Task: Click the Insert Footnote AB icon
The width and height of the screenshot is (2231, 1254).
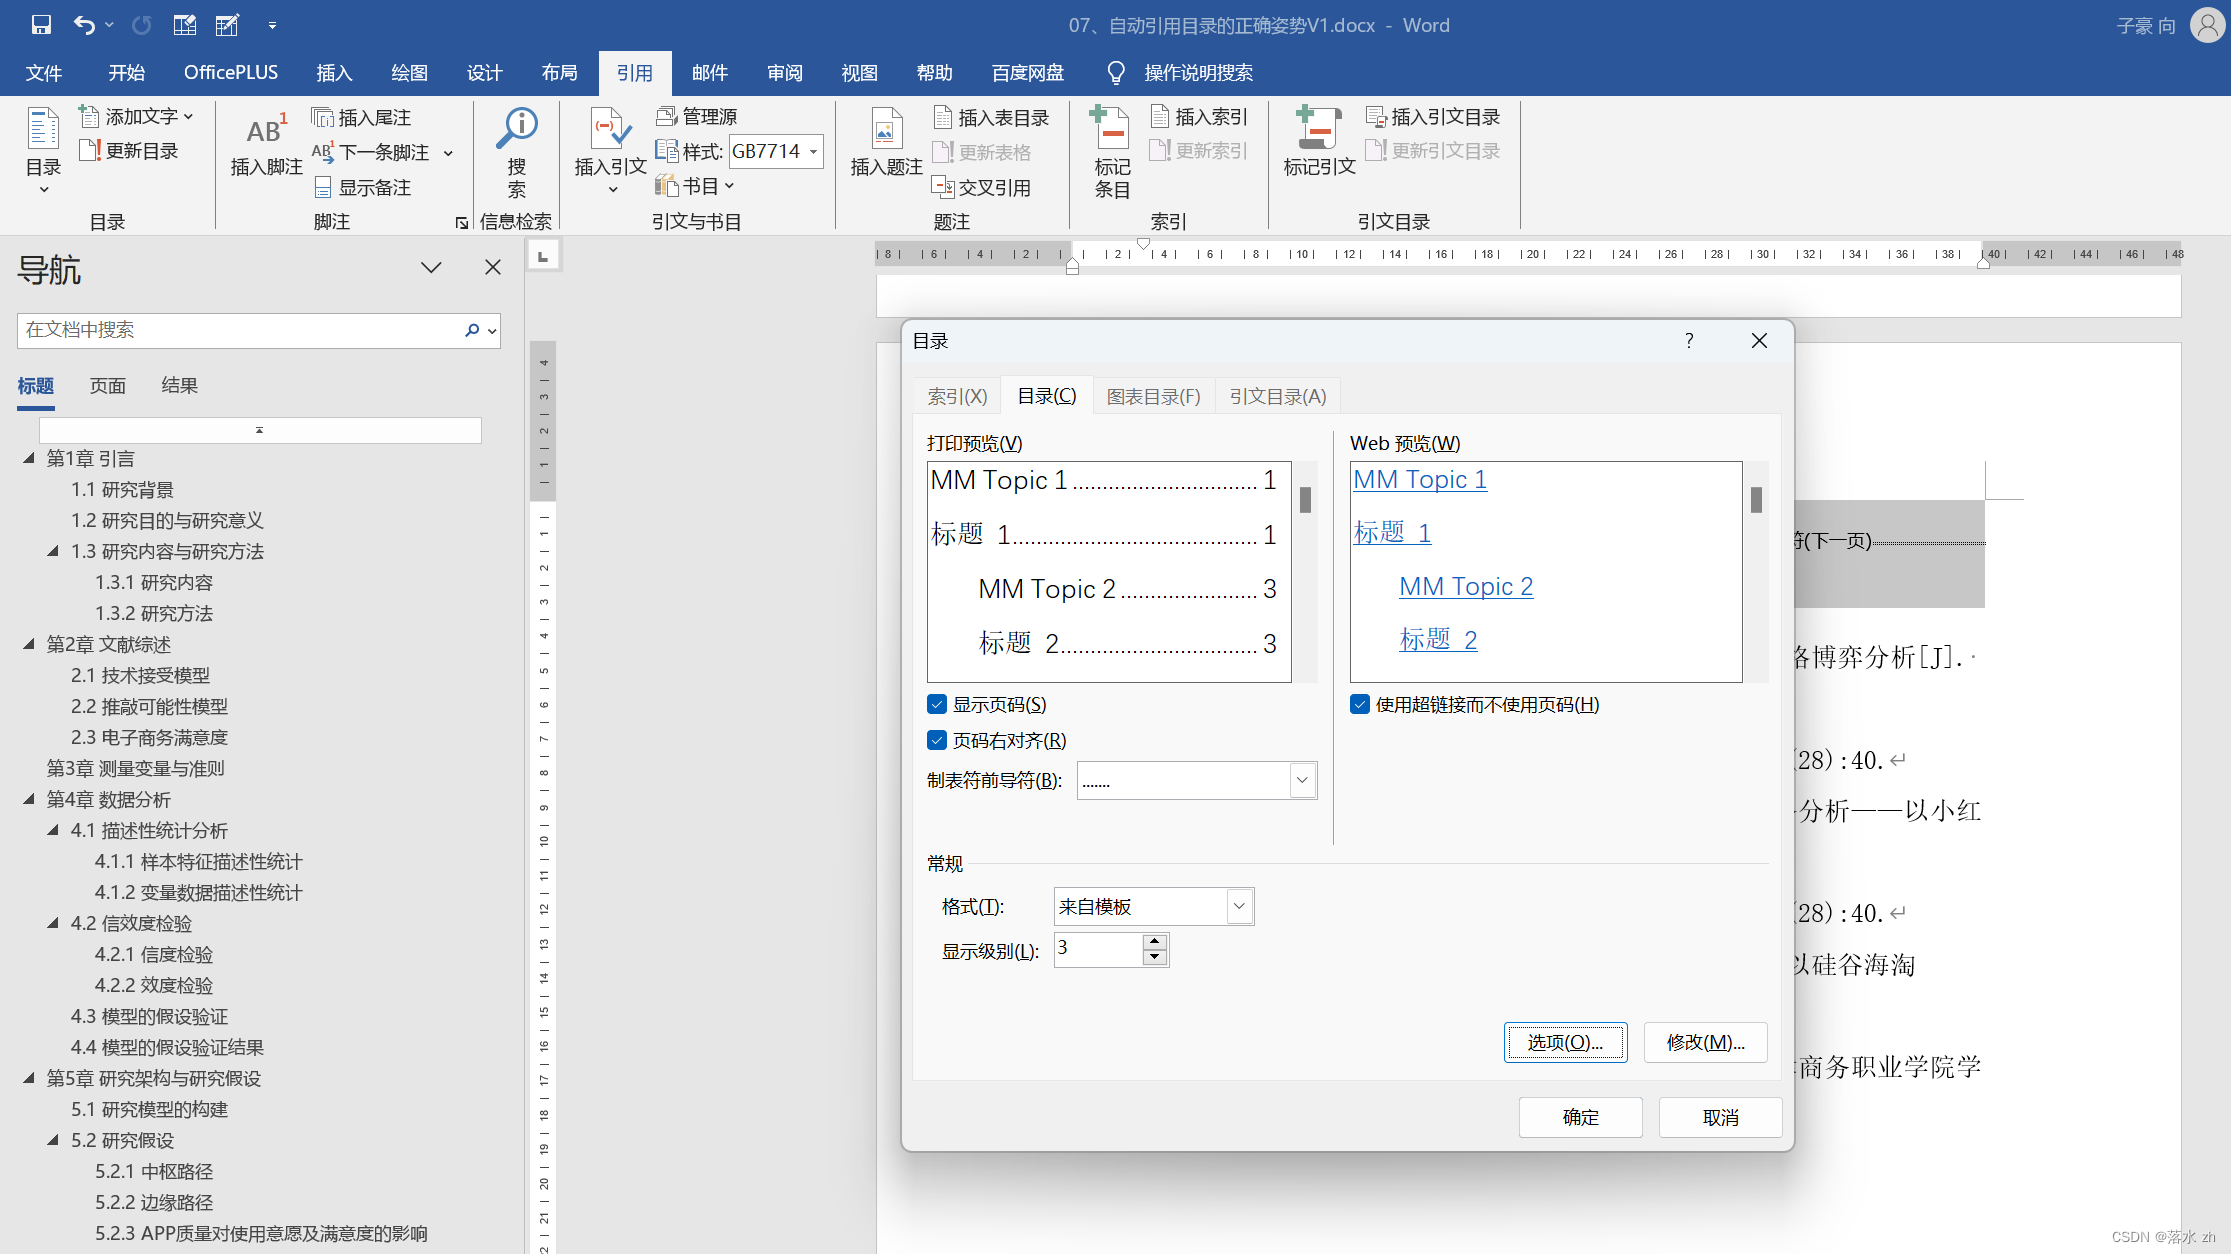Action: (x=266, y=131)
